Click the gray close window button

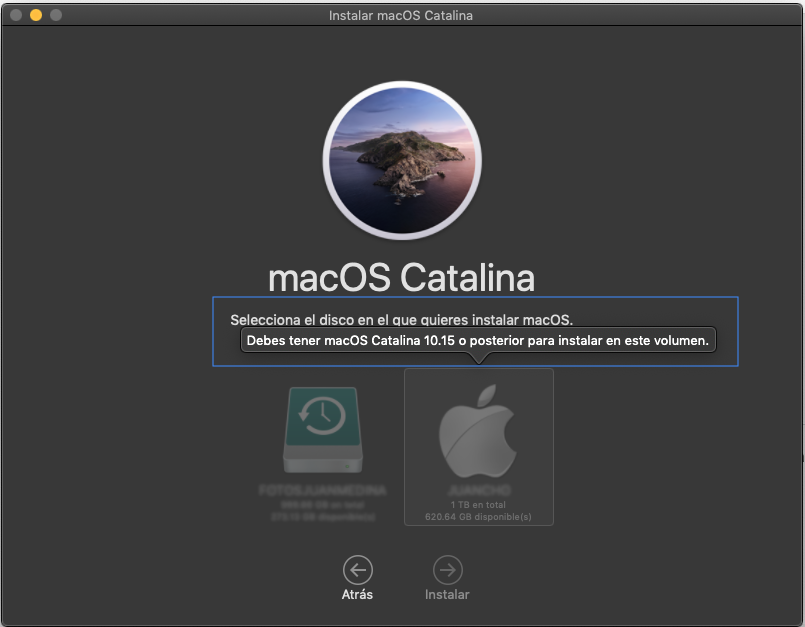(x=16, y=15)
